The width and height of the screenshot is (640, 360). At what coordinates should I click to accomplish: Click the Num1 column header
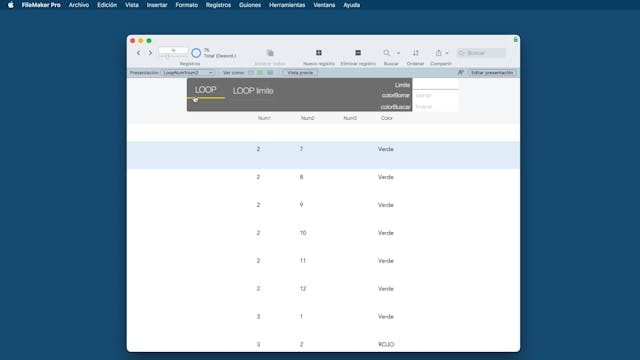click(x=264, y=118)
